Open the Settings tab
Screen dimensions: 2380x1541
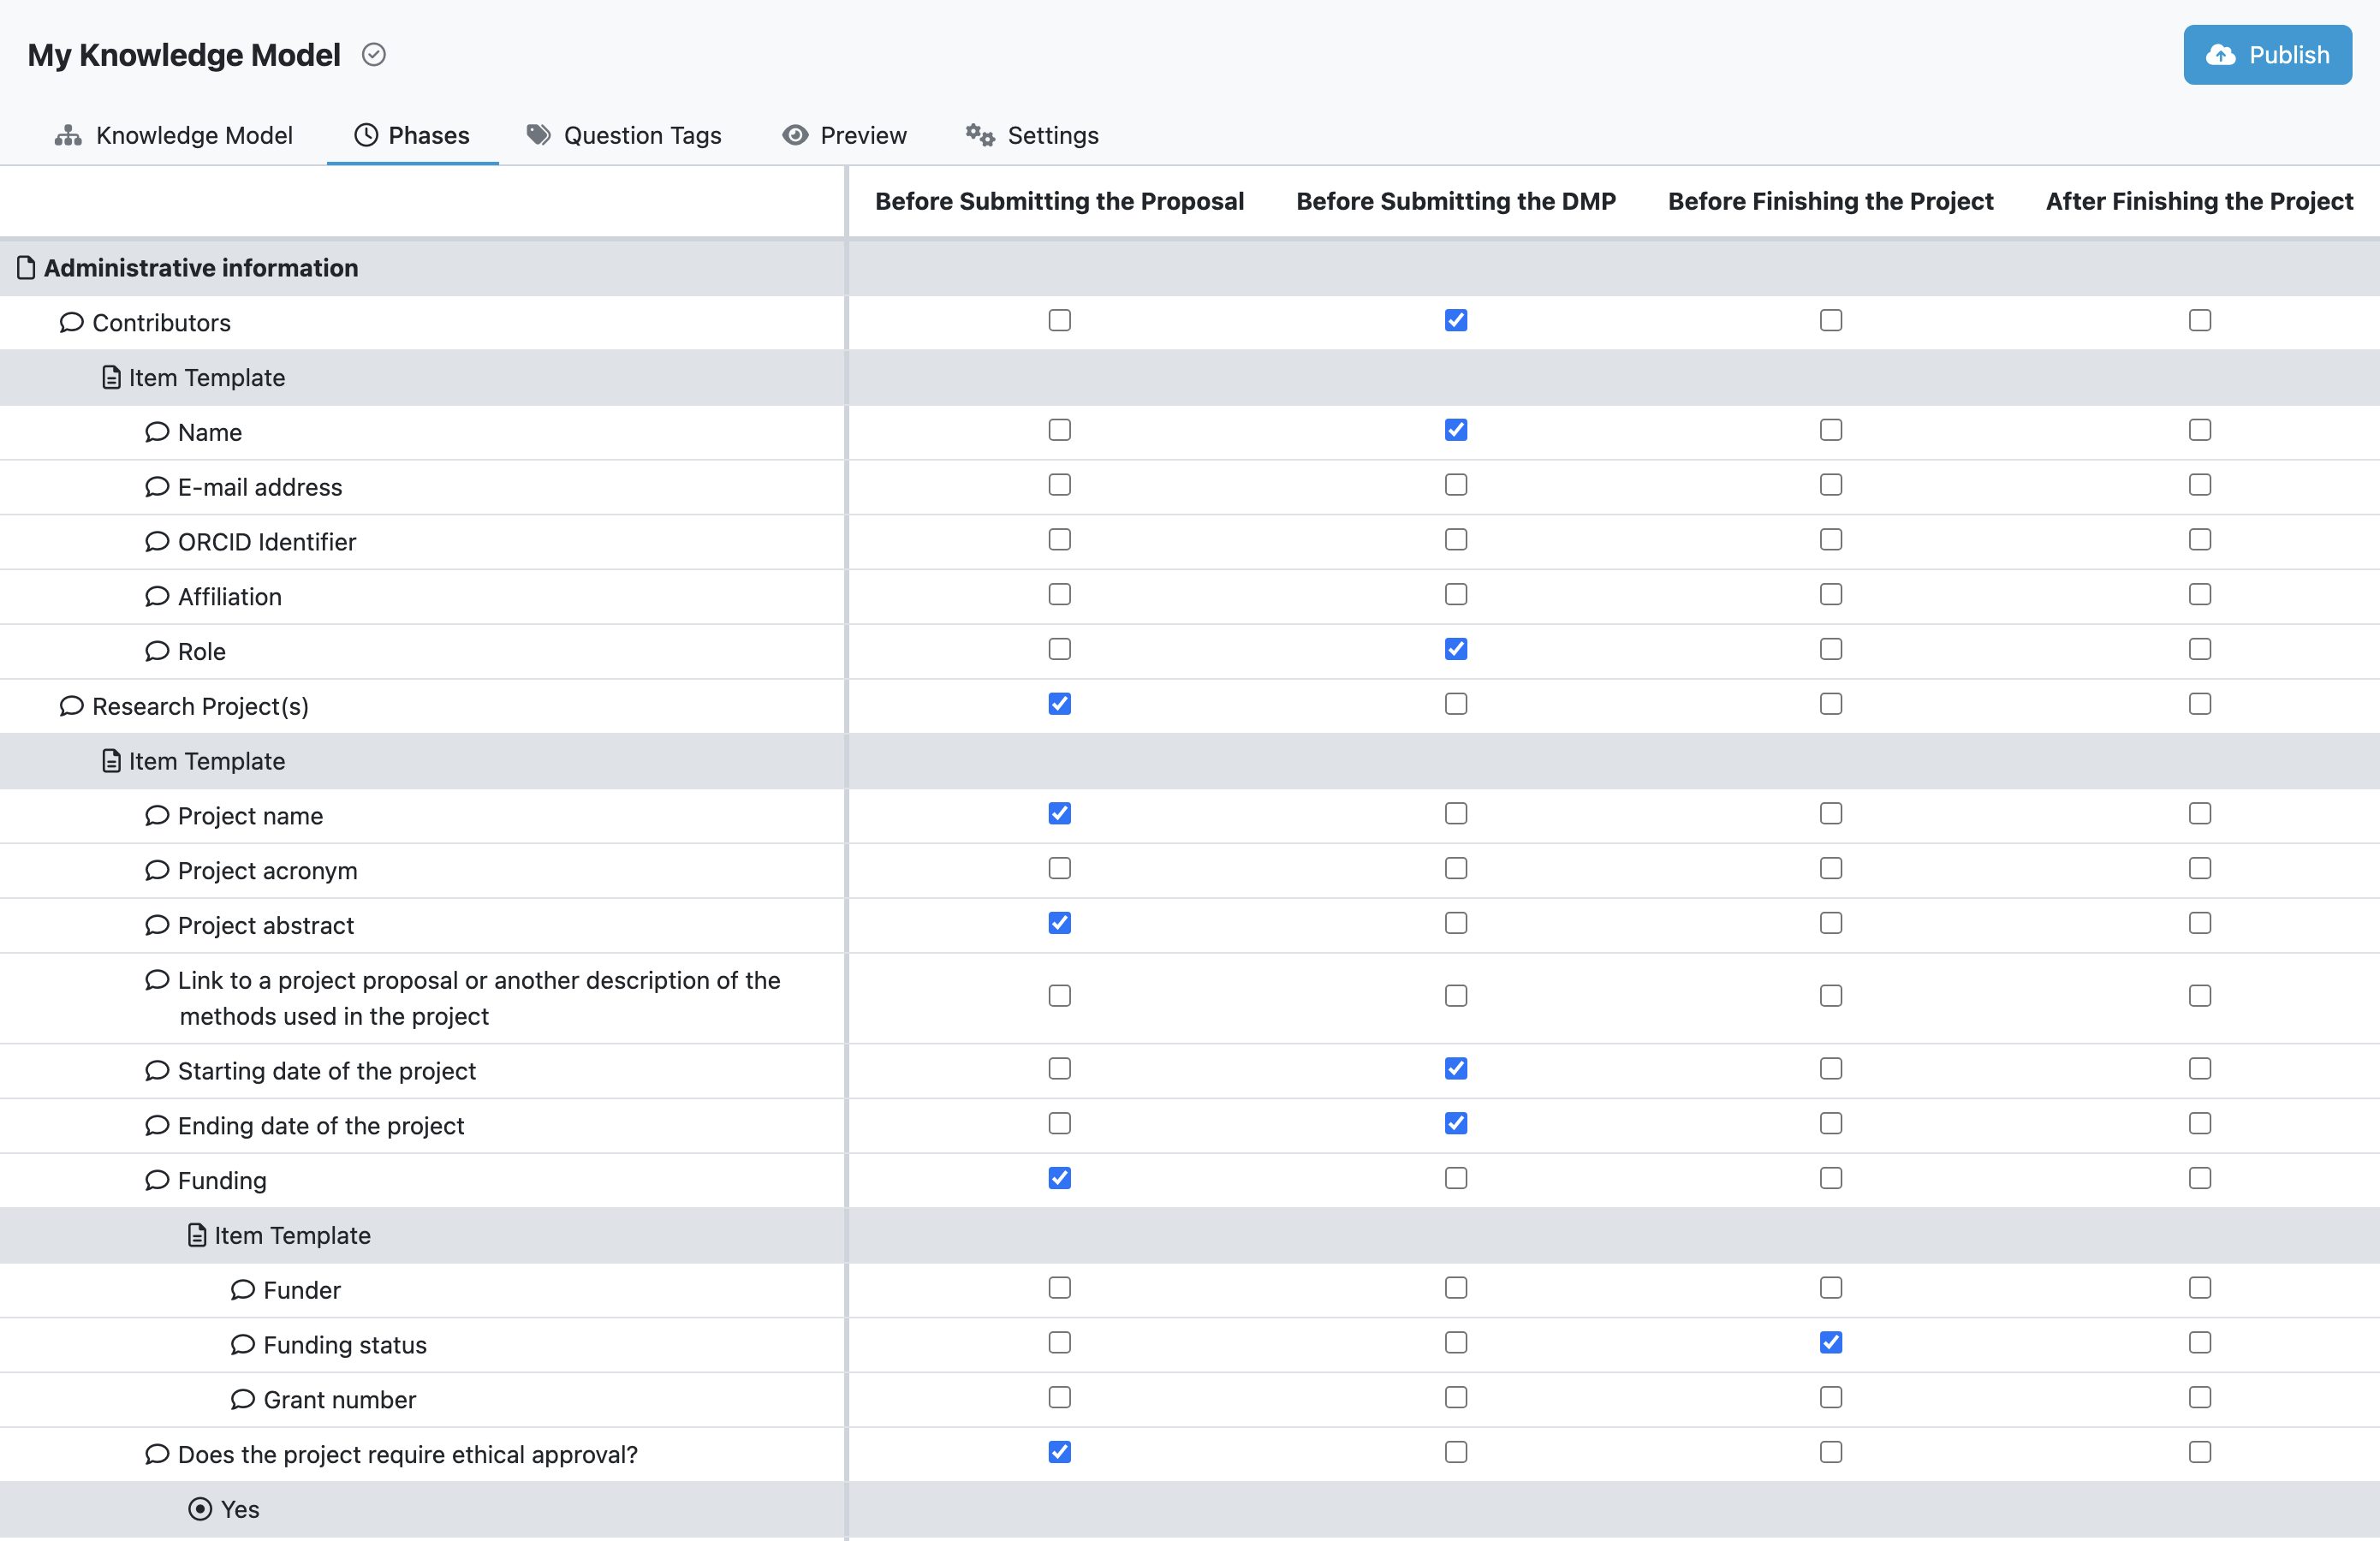pos(1031,135)
